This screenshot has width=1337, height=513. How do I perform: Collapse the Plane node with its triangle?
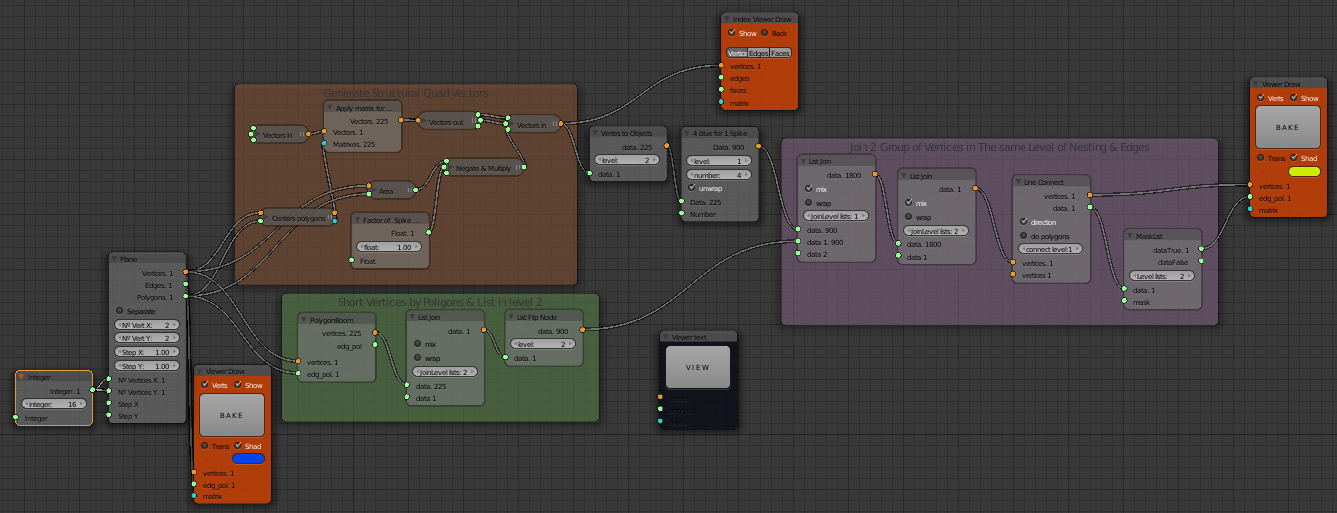(115, 259)
